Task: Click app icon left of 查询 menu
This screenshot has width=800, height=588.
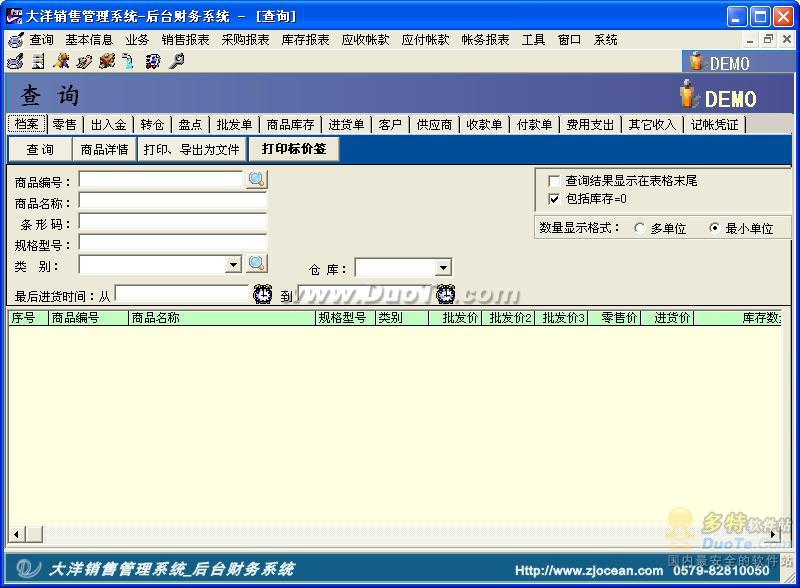Action: tap(16, 40)
